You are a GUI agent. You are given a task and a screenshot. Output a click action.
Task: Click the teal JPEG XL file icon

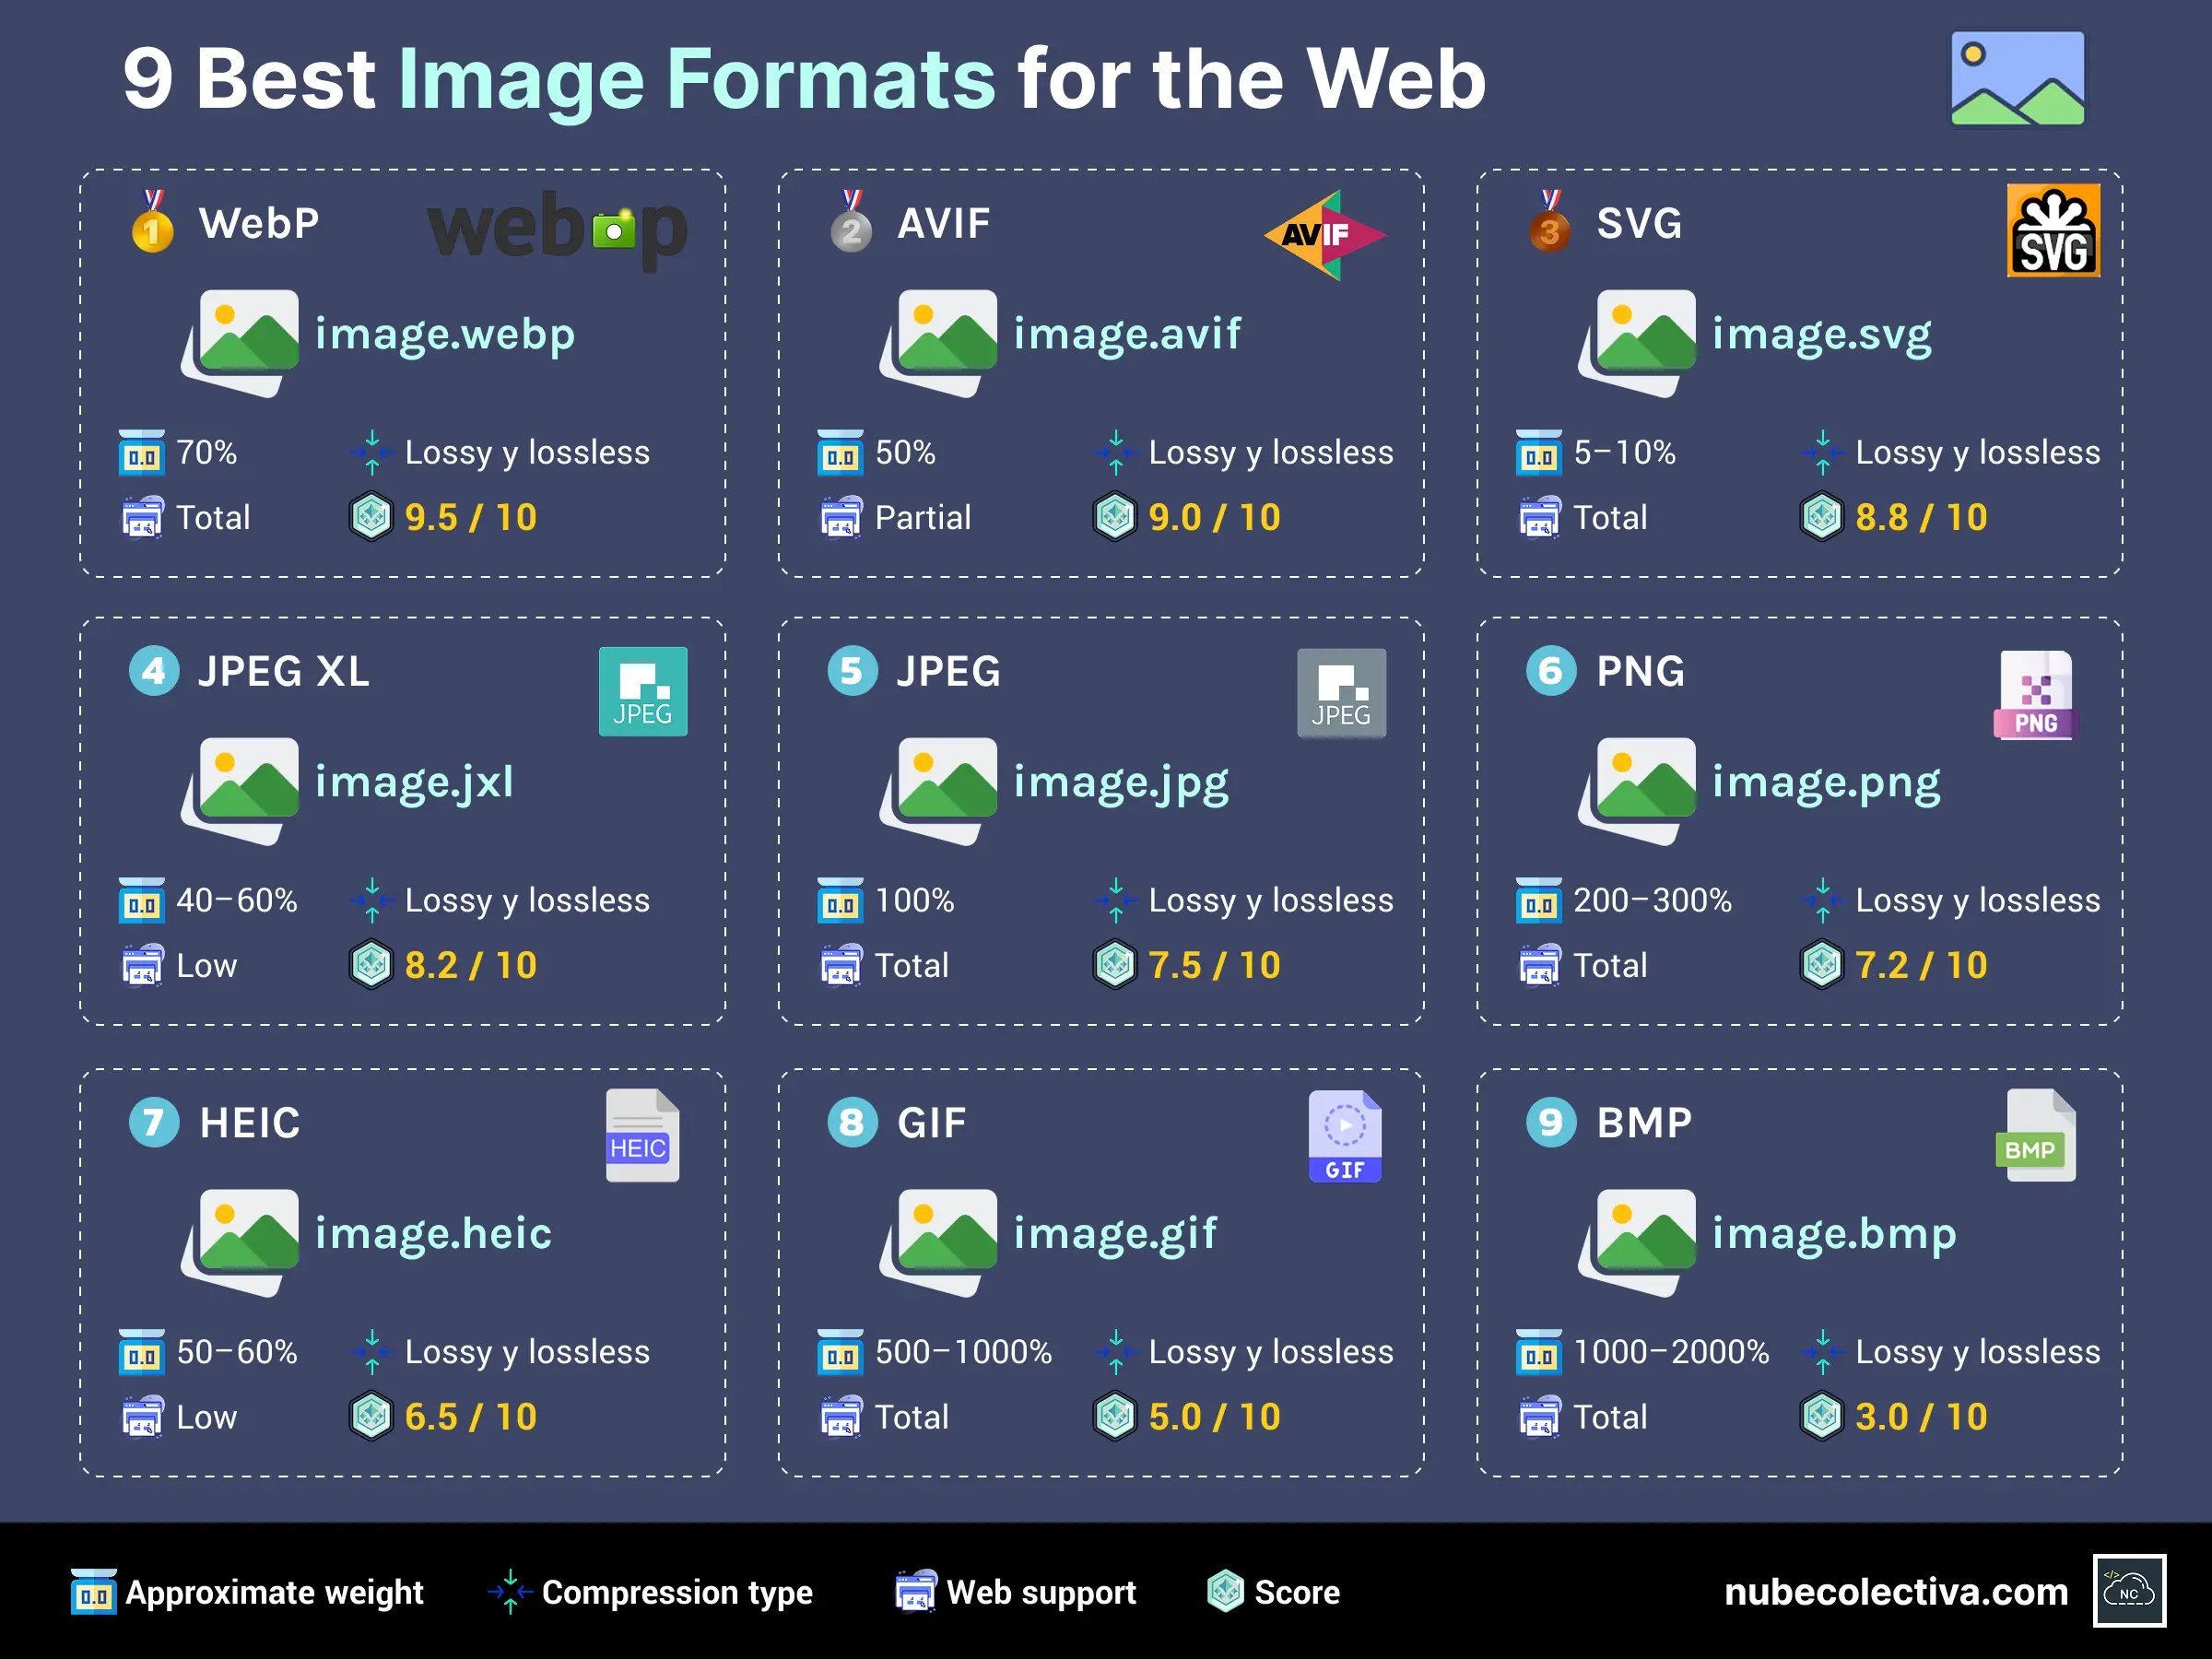643,691
